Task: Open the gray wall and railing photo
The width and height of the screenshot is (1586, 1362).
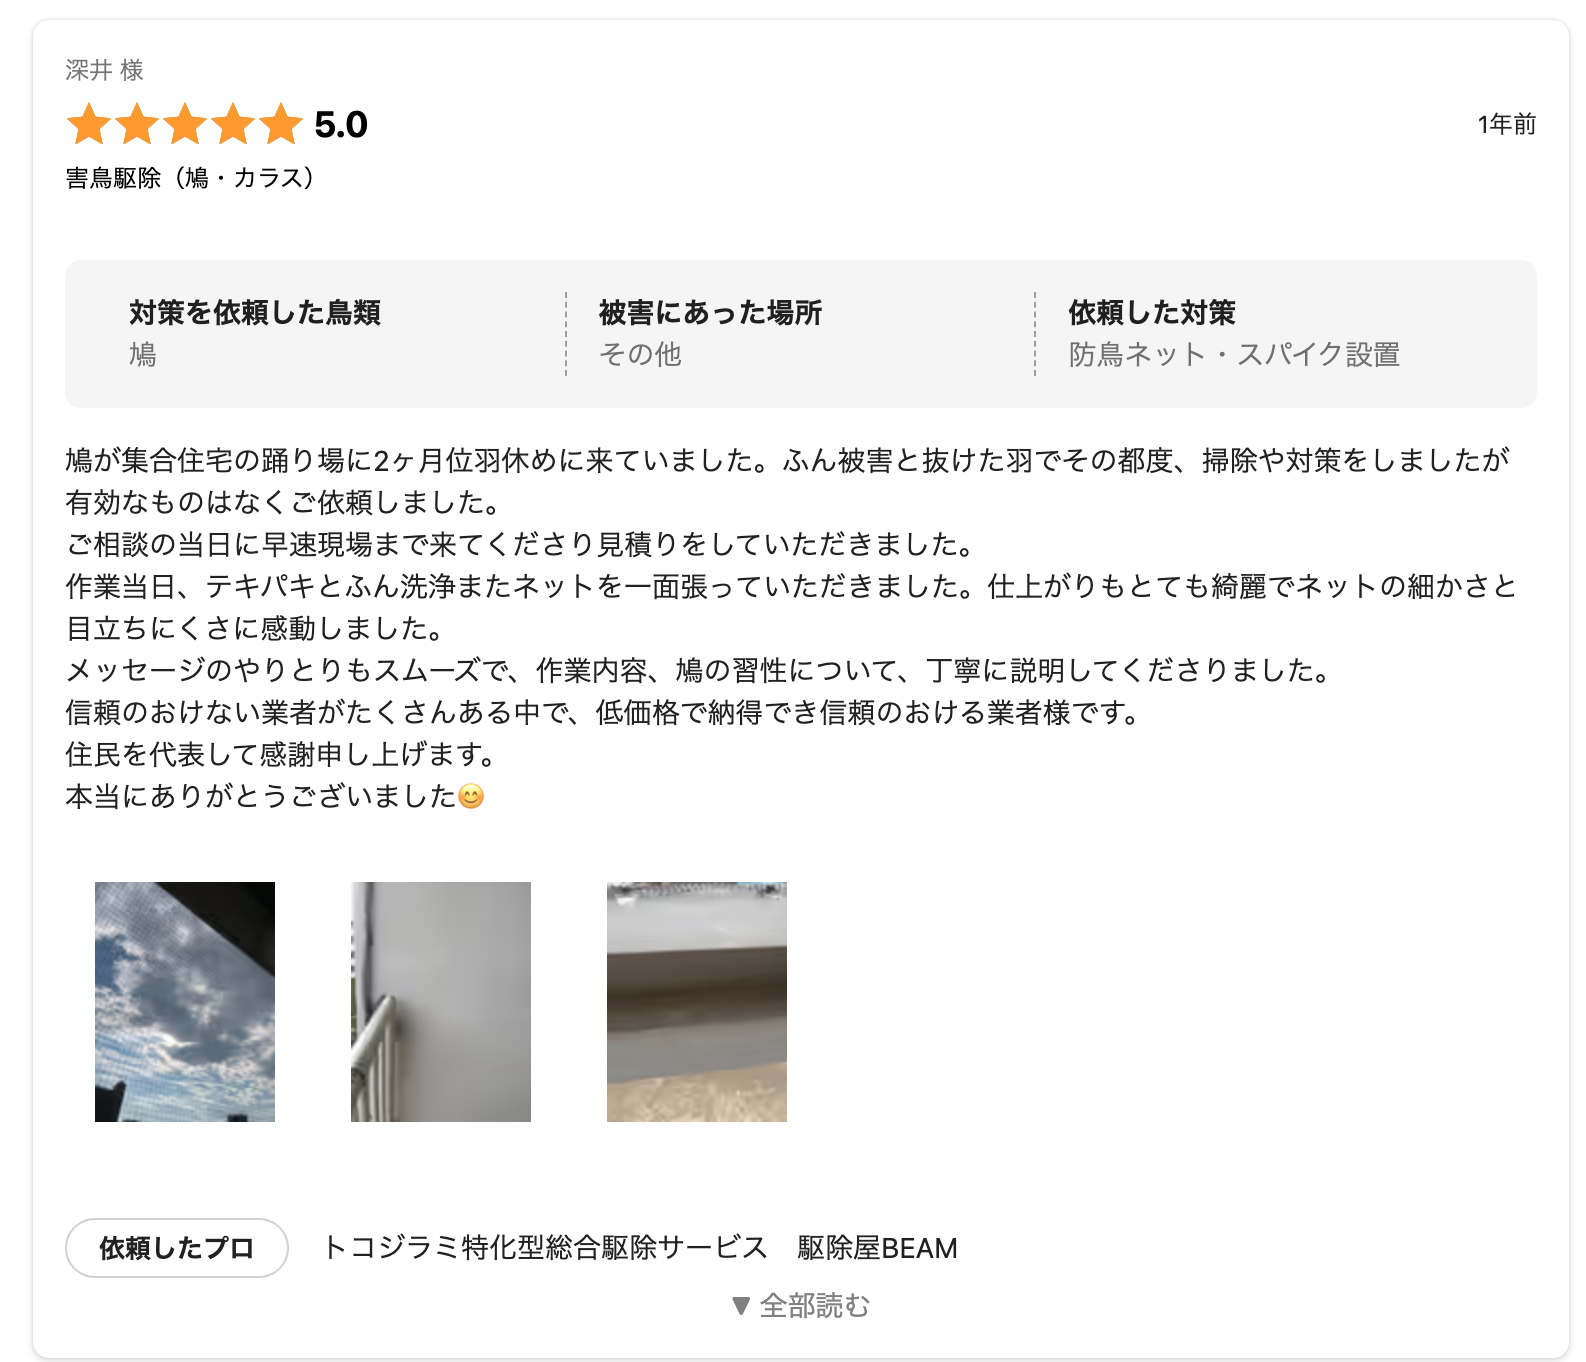Action: point(441,1002)
